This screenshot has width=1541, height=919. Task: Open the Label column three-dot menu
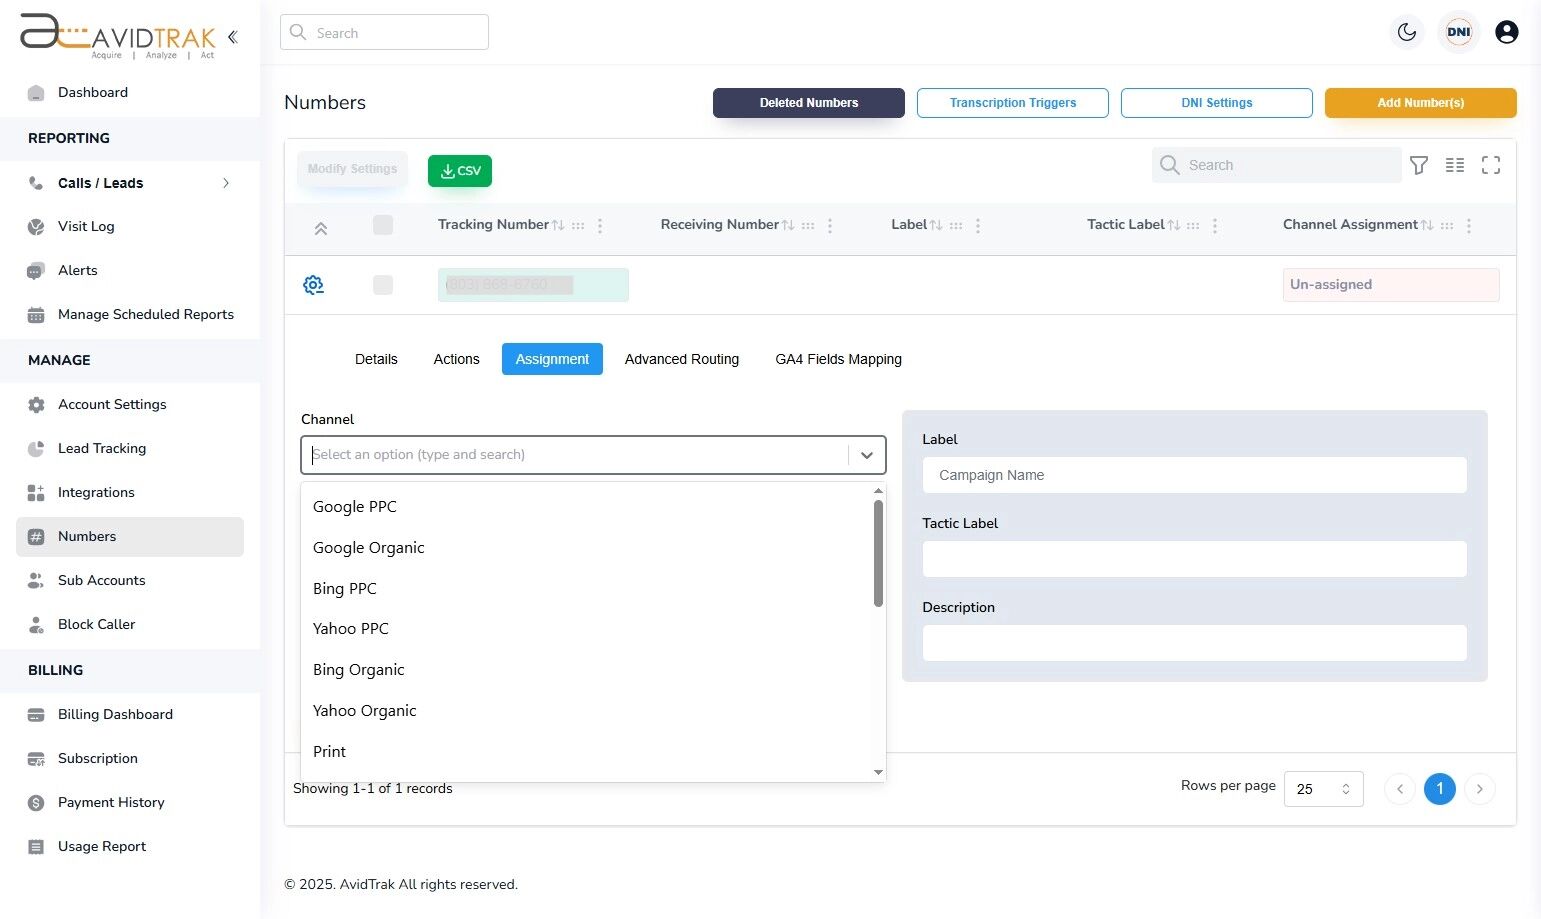click(978, 226)
